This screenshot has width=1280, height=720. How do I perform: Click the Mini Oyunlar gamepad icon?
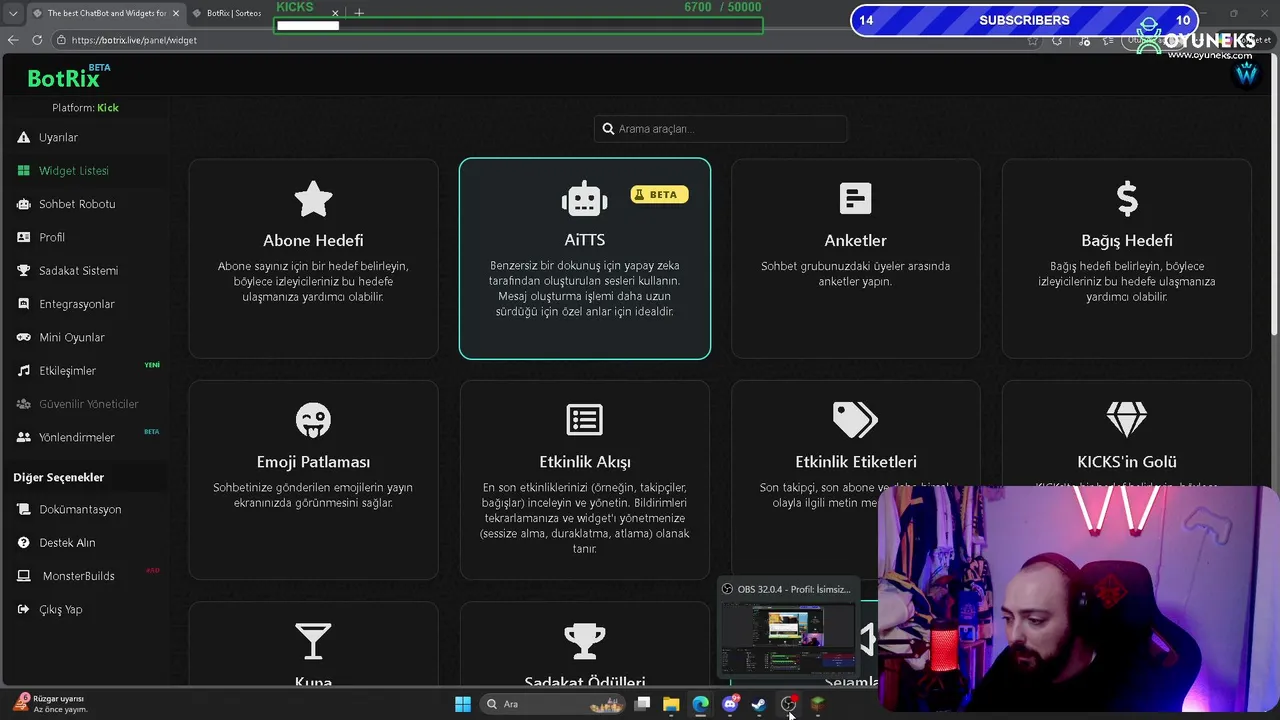click(x=23, y=337)
